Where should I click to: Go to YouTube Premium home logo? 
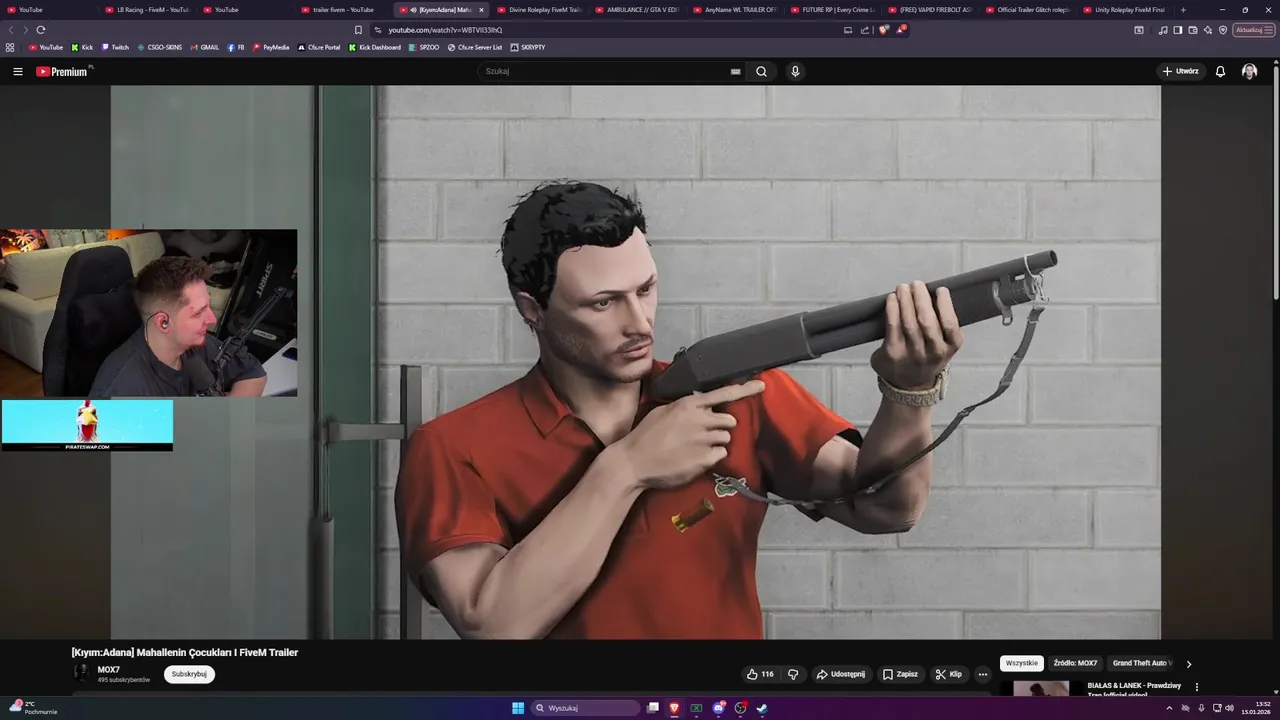[62, 71]
